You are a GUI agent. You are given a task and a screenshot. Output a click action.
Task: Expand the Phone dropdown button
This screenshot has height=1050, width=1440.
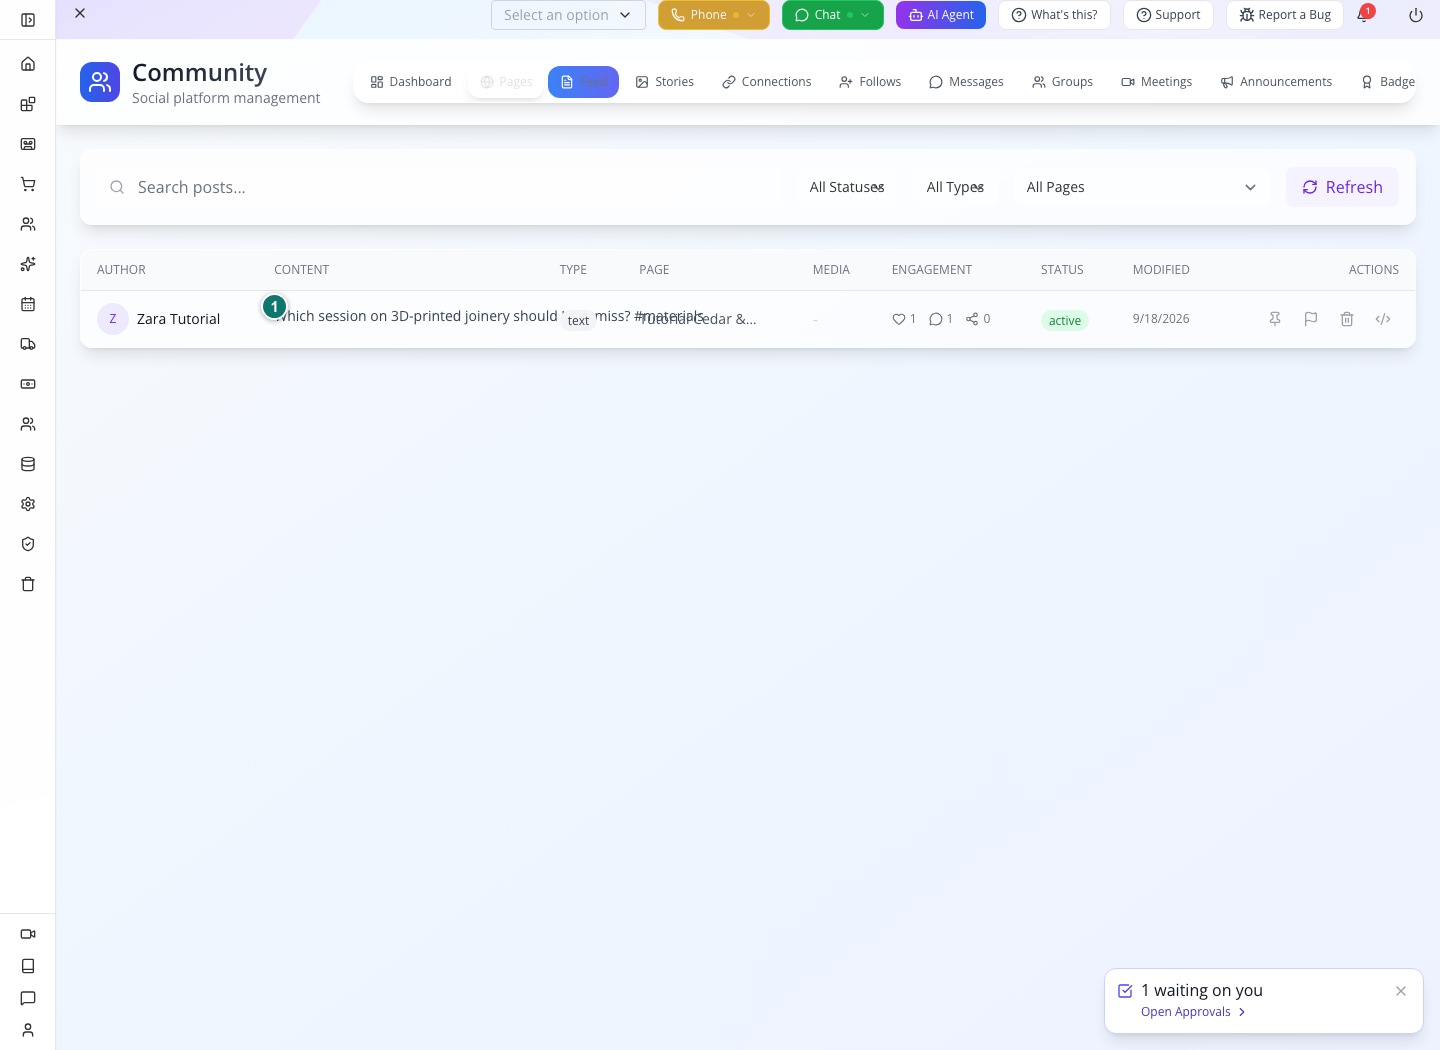click(714, 15)
